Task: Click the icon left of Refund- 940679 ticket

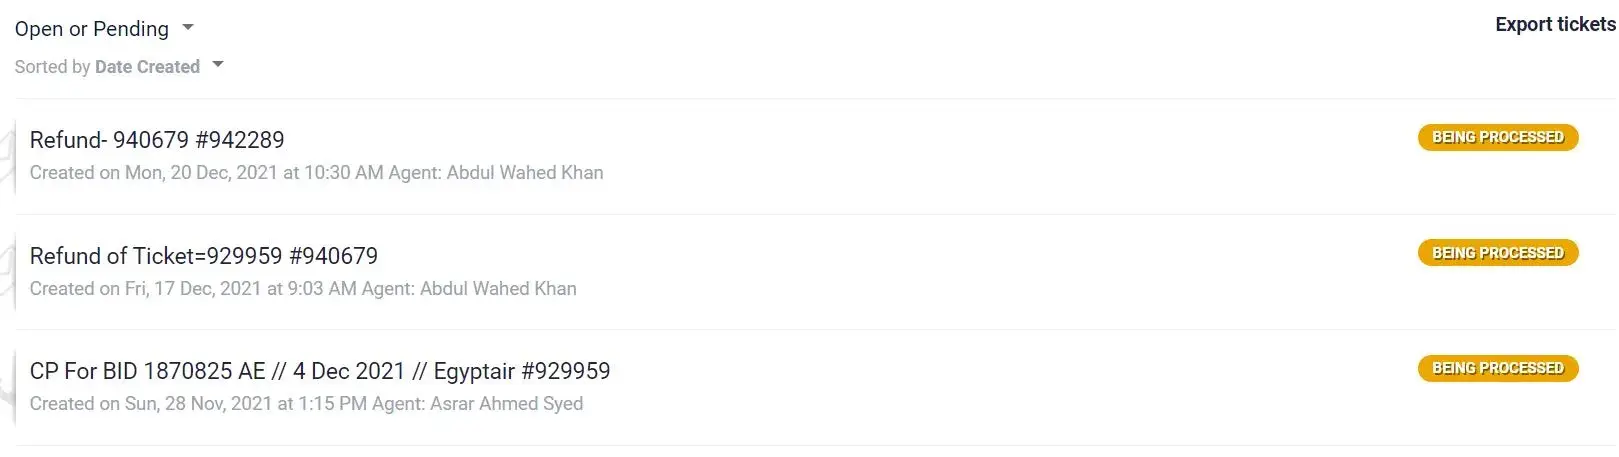Action: (8, 156)
